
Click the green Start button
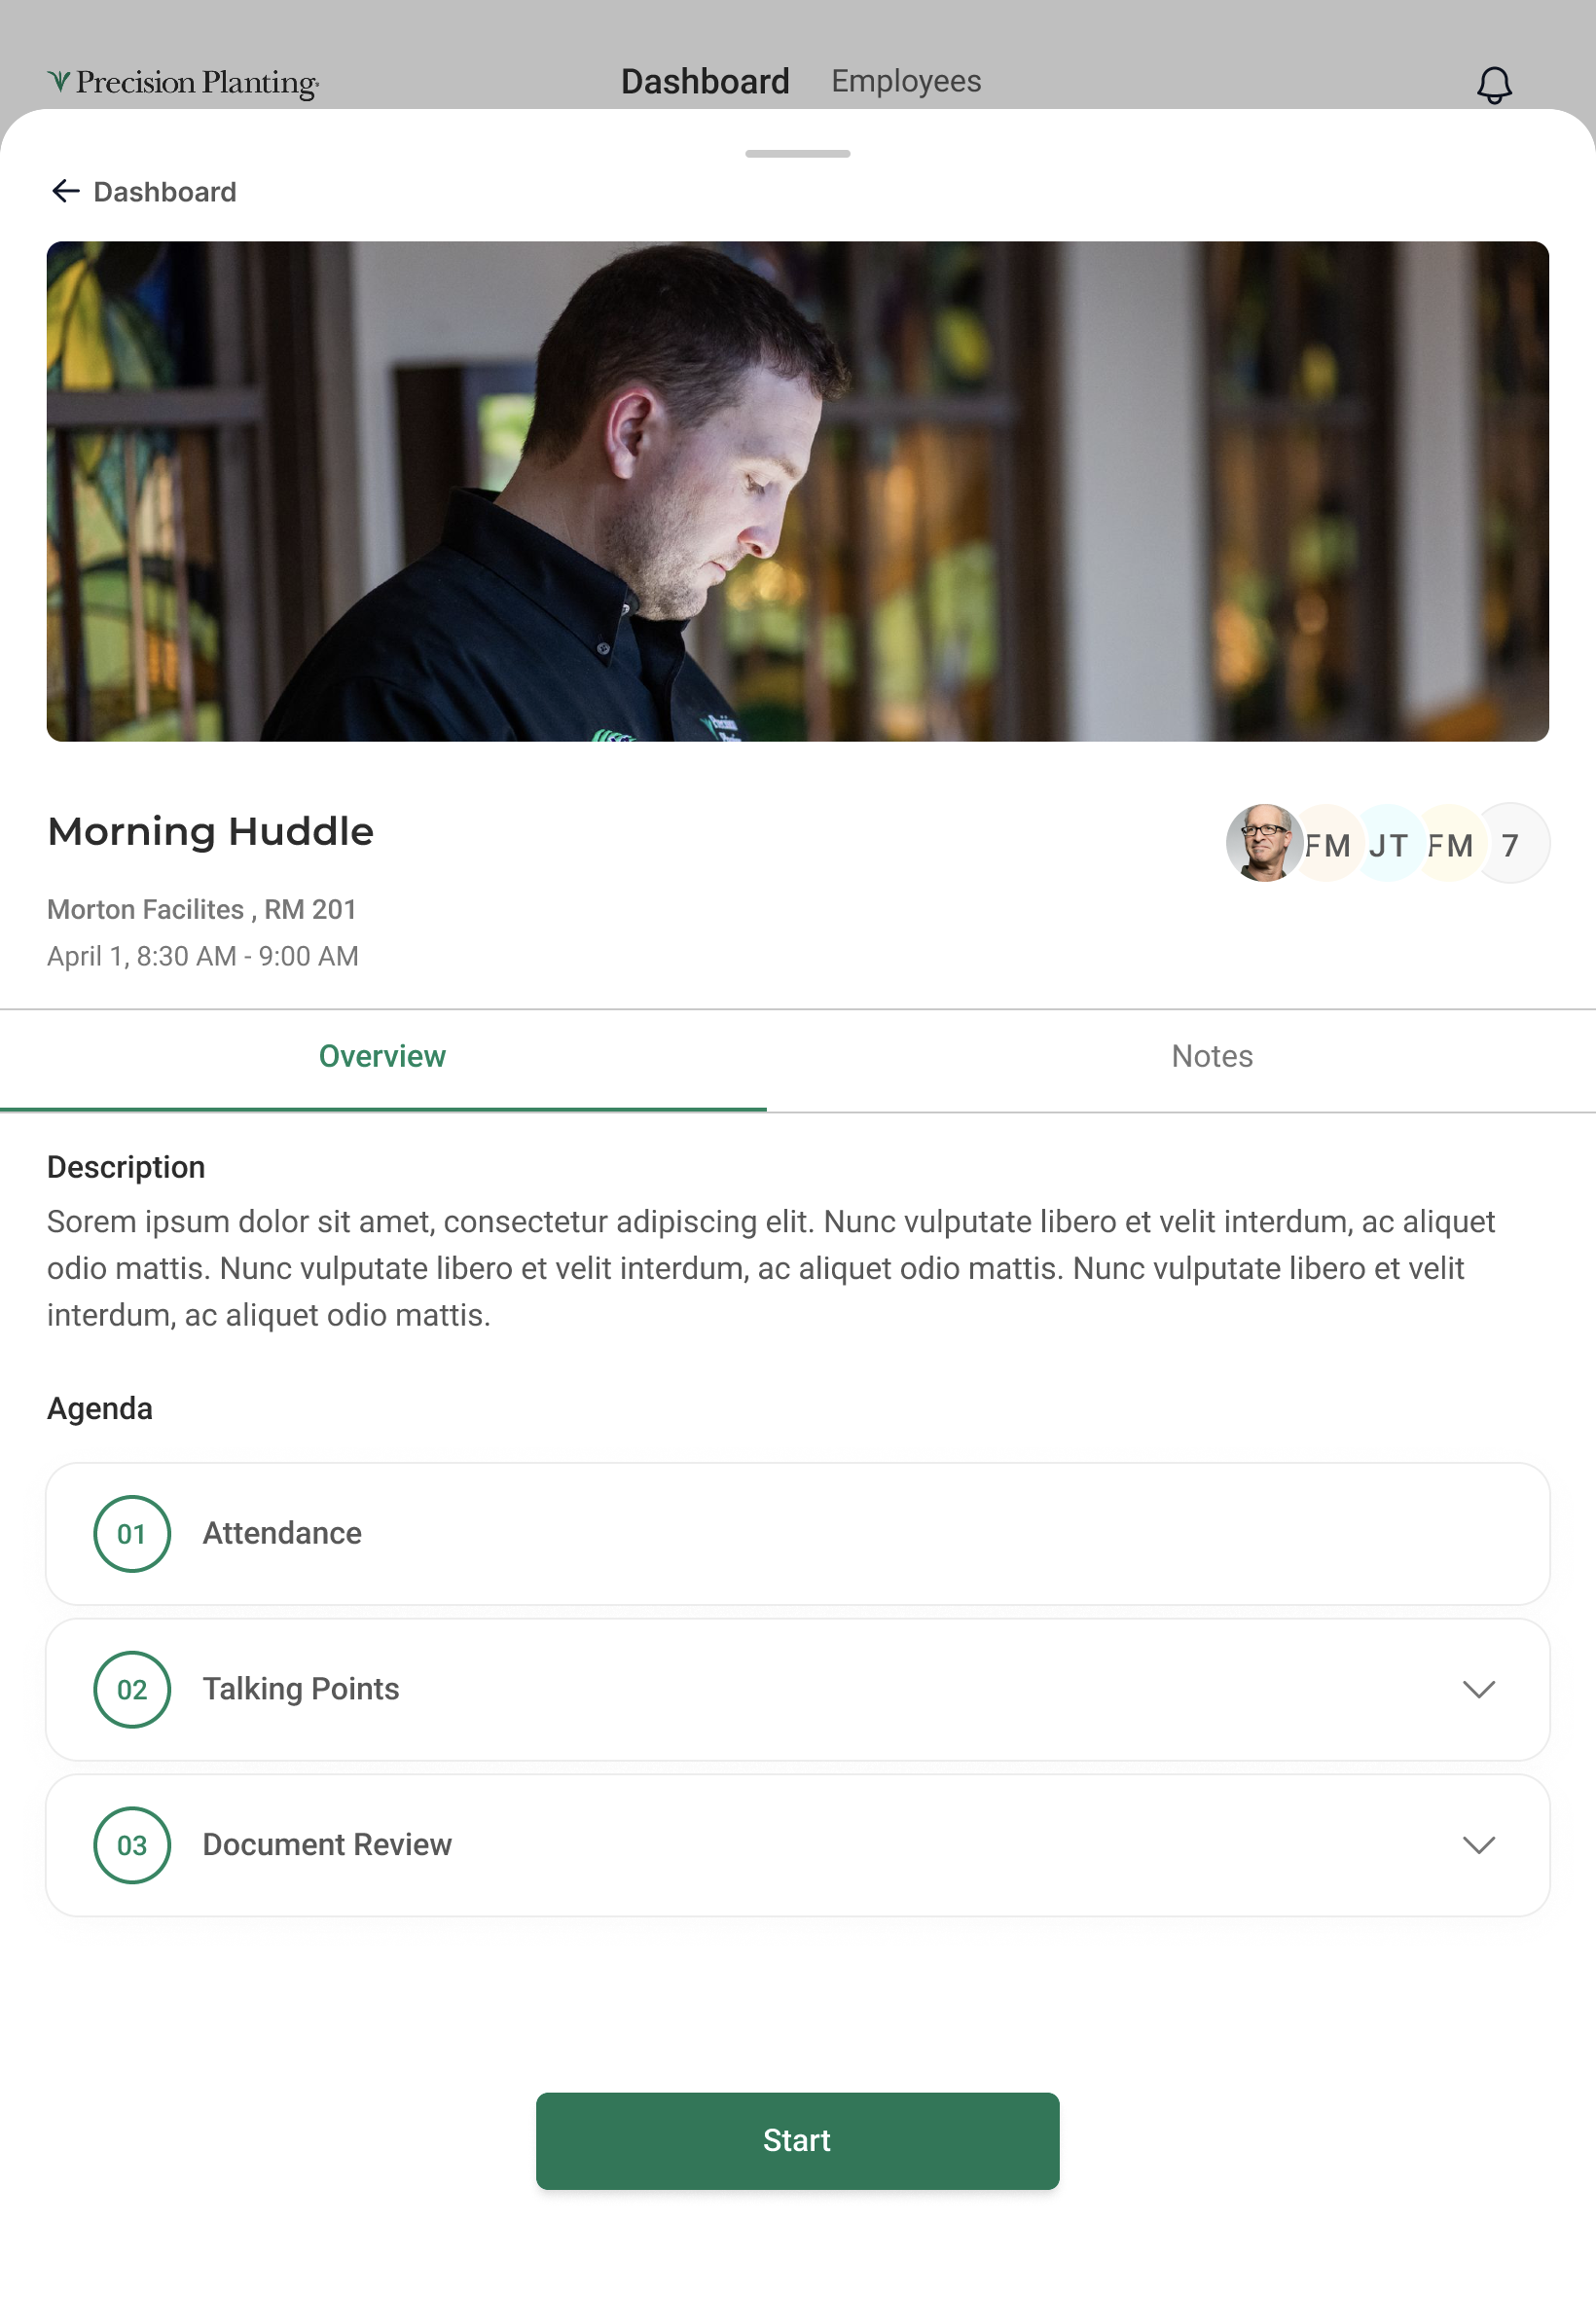point(798,2140)
